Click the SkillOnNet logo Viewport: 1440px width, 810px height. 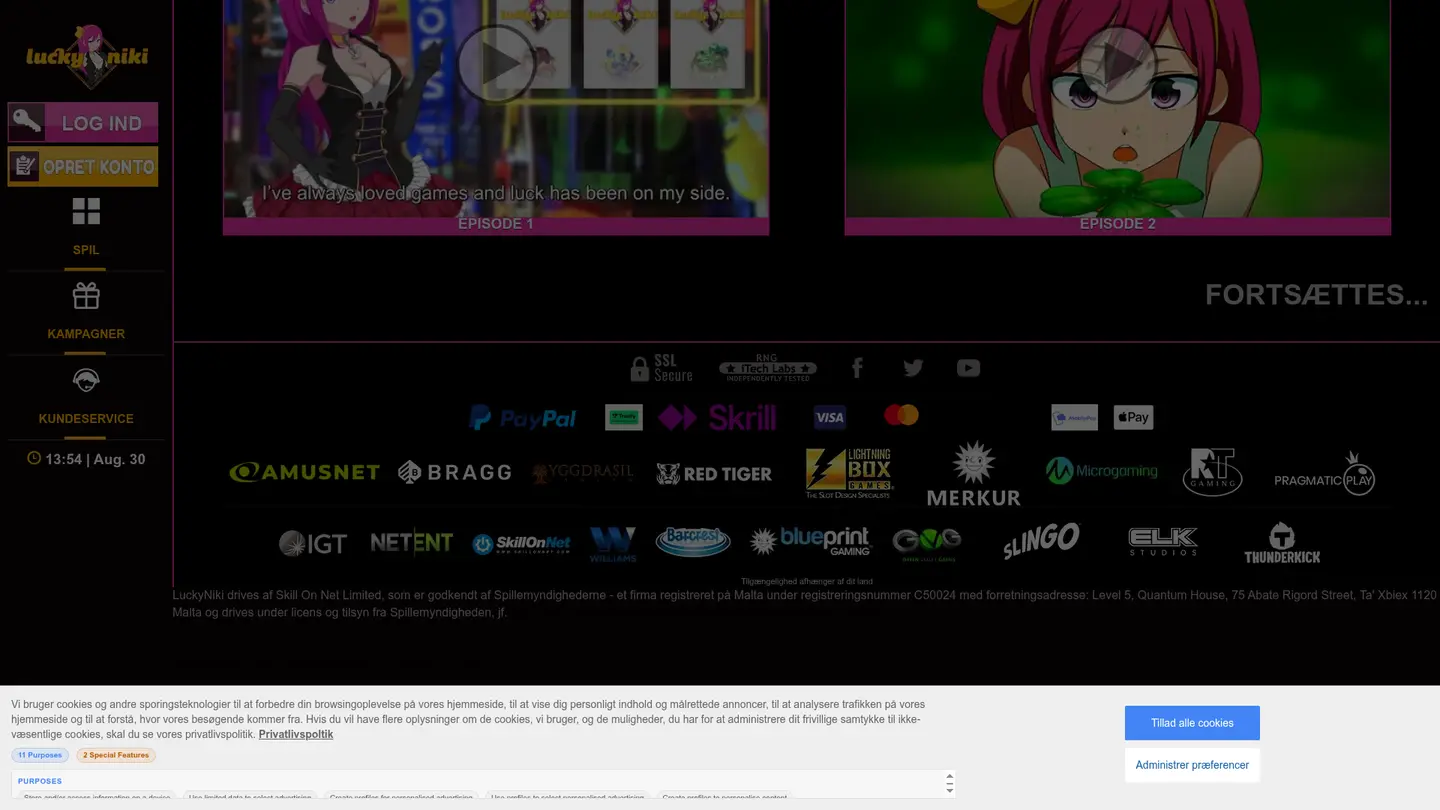click(521, 544)
